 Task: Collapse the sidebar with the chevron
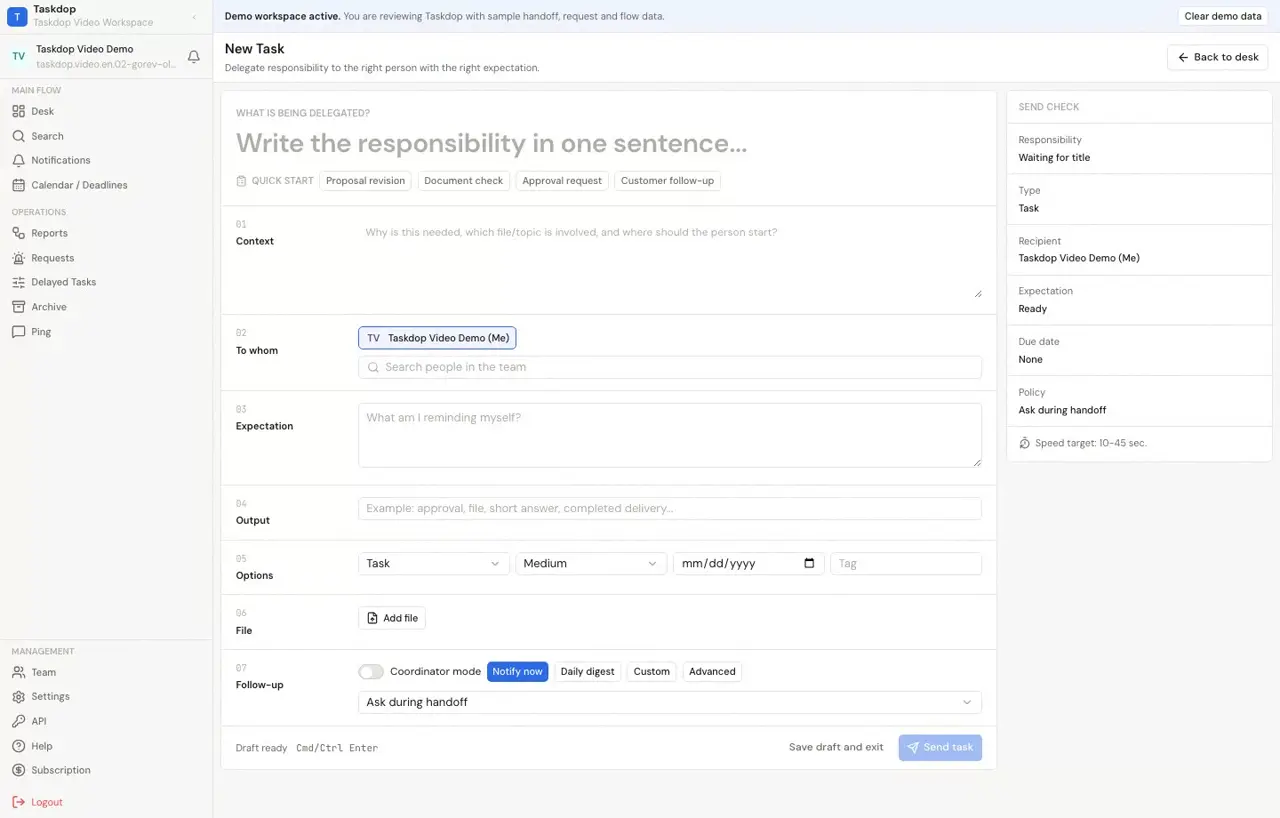point(194,16)
